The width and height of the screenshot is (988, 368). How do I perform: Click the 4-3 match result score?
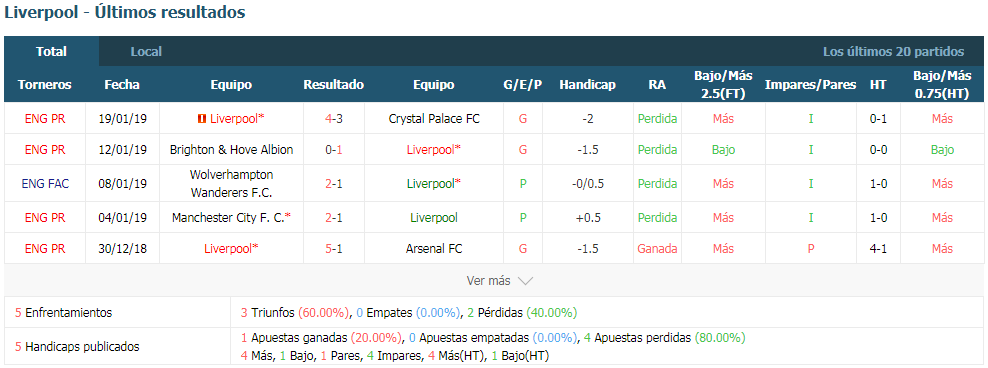[x=334, y=118]
